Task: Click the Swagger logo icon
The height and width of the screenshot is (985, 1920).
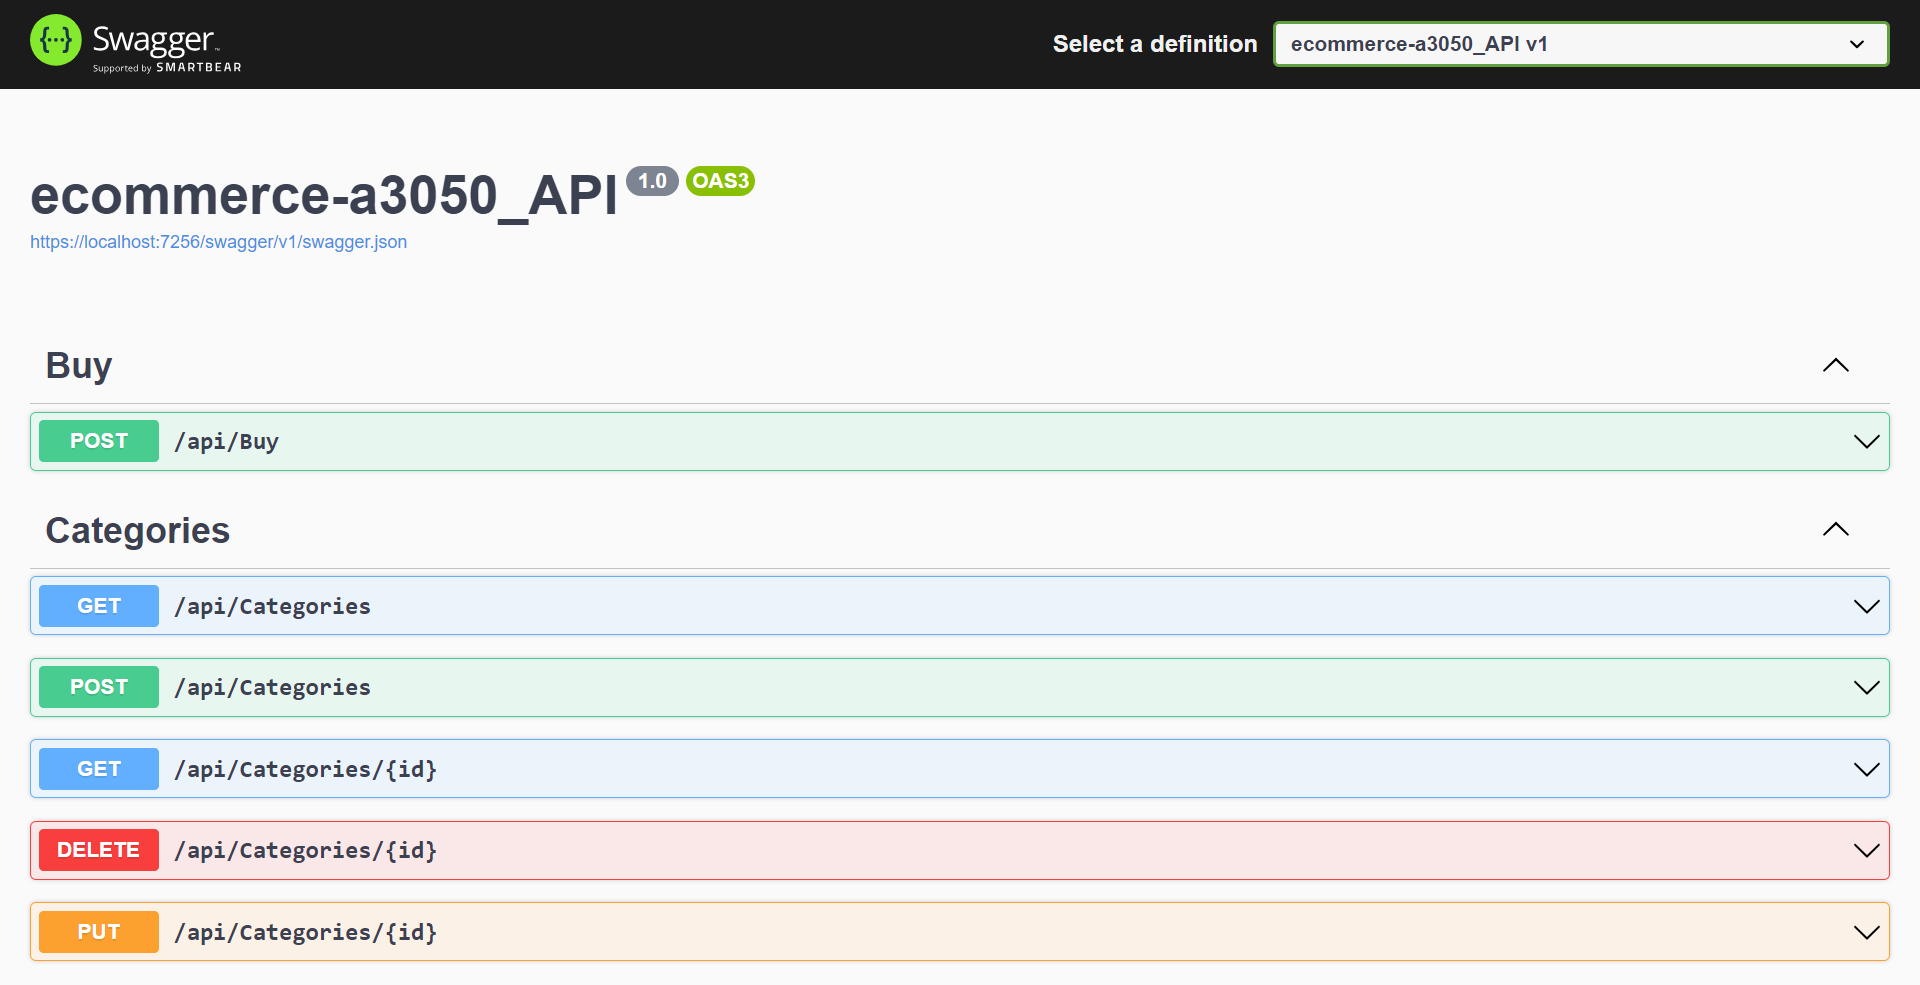Action: (56, 41)
